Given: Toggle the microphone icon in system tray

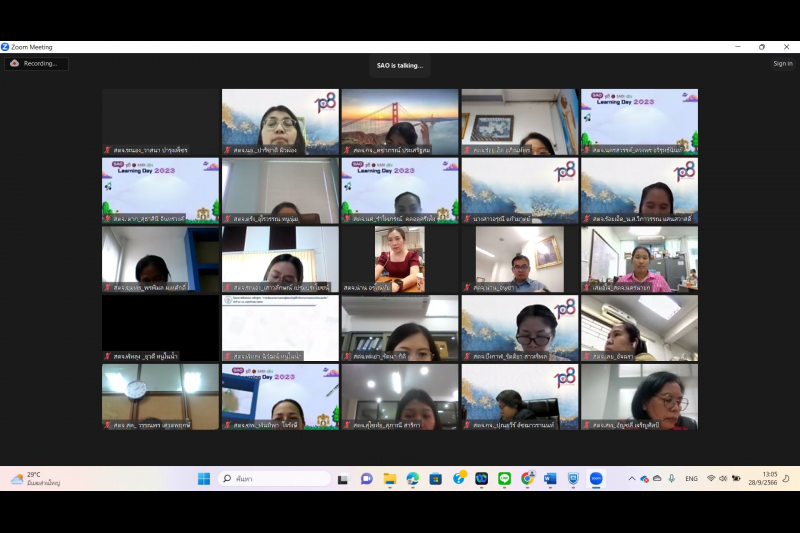Looking at the screenshot, I should click(671, 479).
